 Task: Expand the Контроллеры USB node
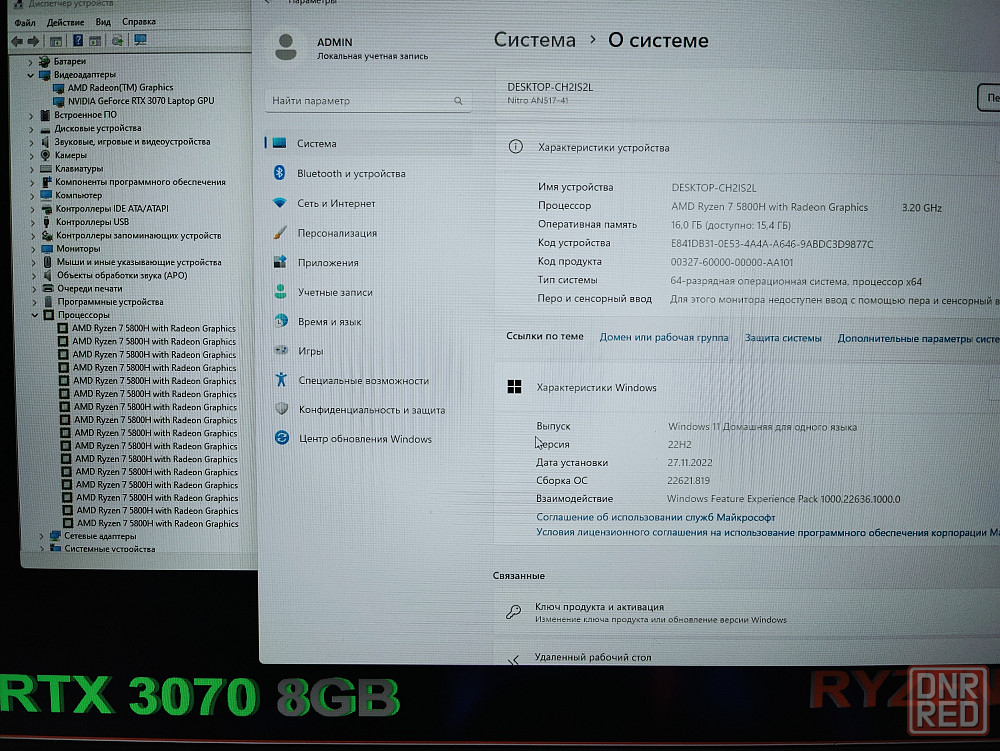point(33,222)
